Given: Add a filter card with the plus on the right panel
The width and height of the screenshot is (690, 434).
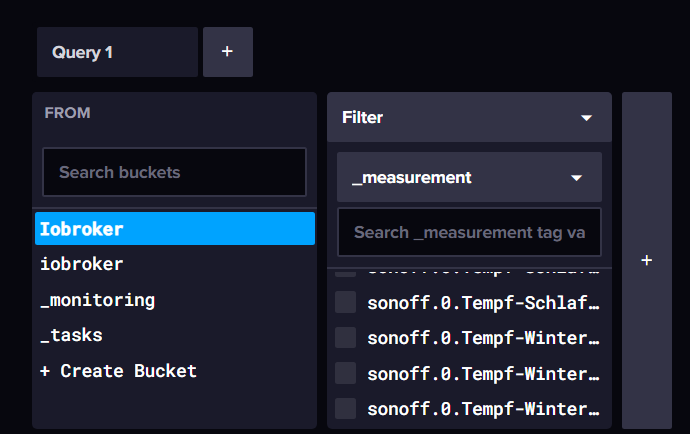Looking at the screenshot, I should tap(646, 261).
